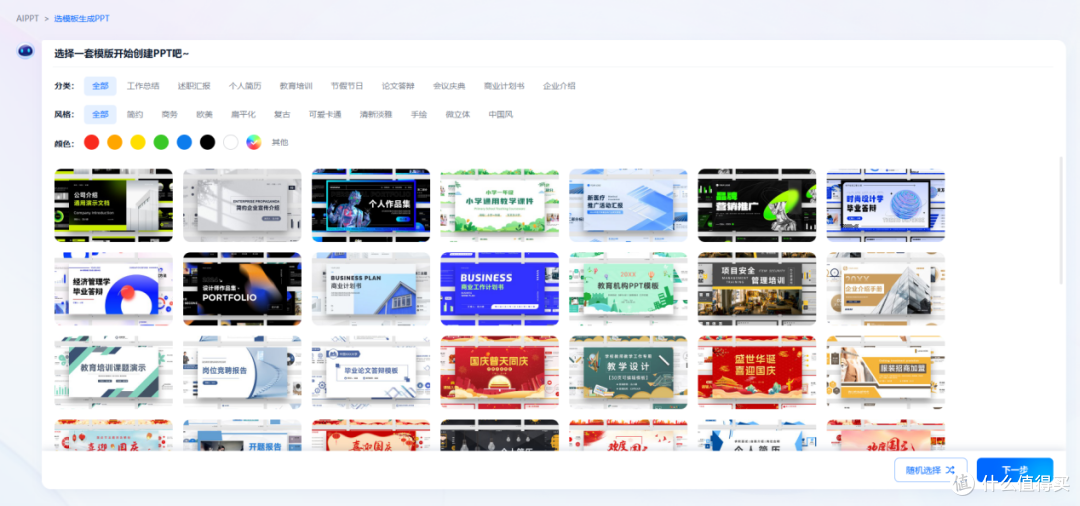1080x506 pixels.
Task: Select the yellow color swatch
Action: click(x=138, y=143)
